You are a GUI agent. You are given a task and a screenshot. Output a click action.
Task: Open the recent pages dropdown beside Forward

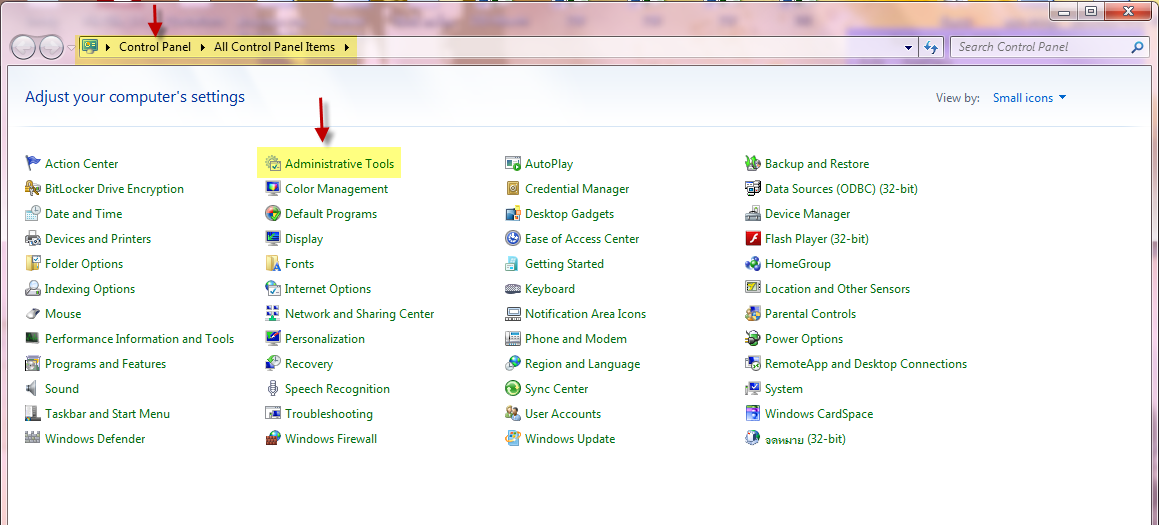click(71, 48)
